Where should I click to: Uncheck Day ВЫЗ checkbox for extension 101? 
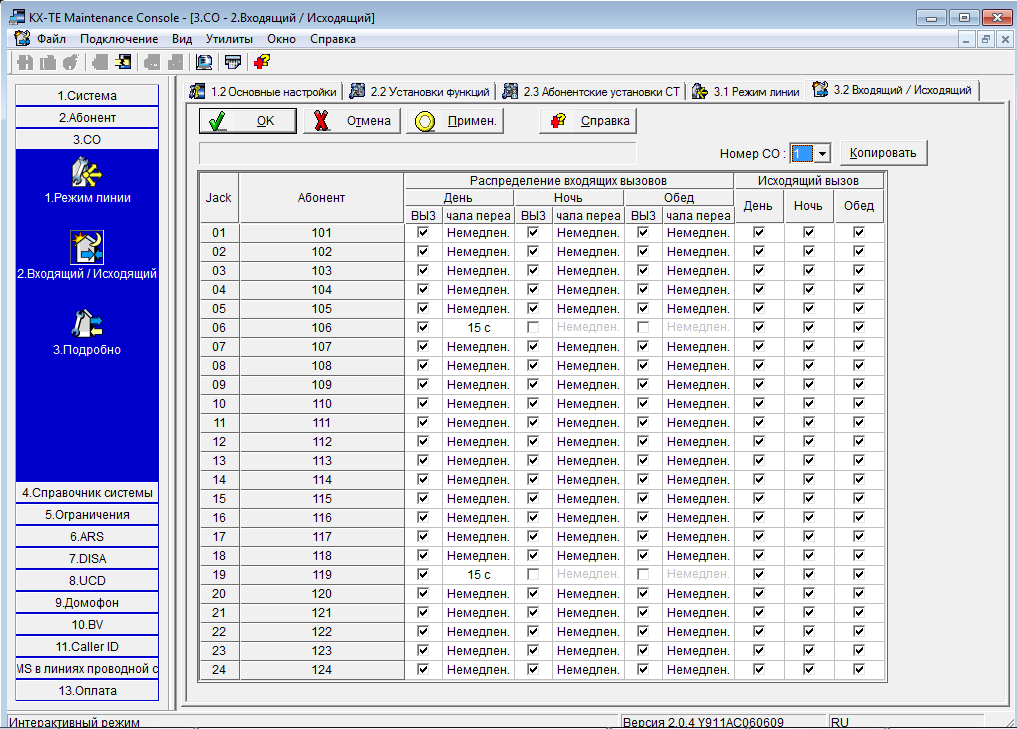[x=423, y=232]
